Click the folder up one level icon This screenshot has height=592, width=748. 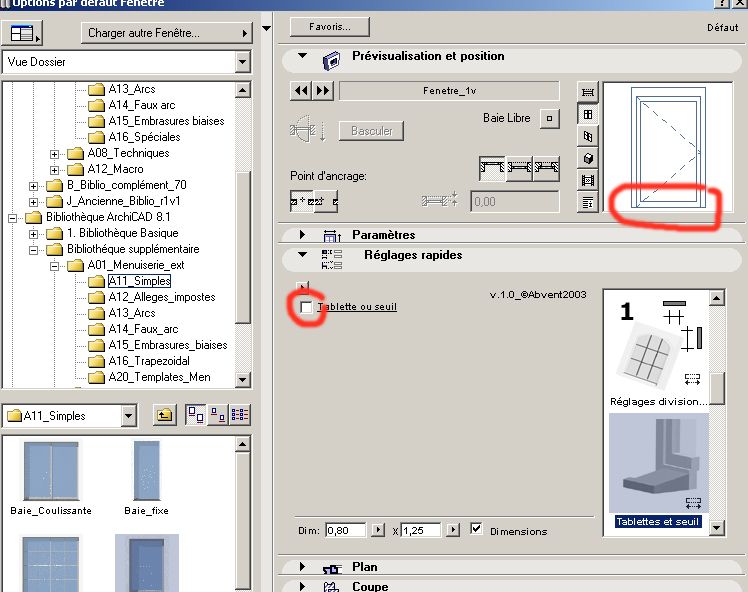pos(165,415)
